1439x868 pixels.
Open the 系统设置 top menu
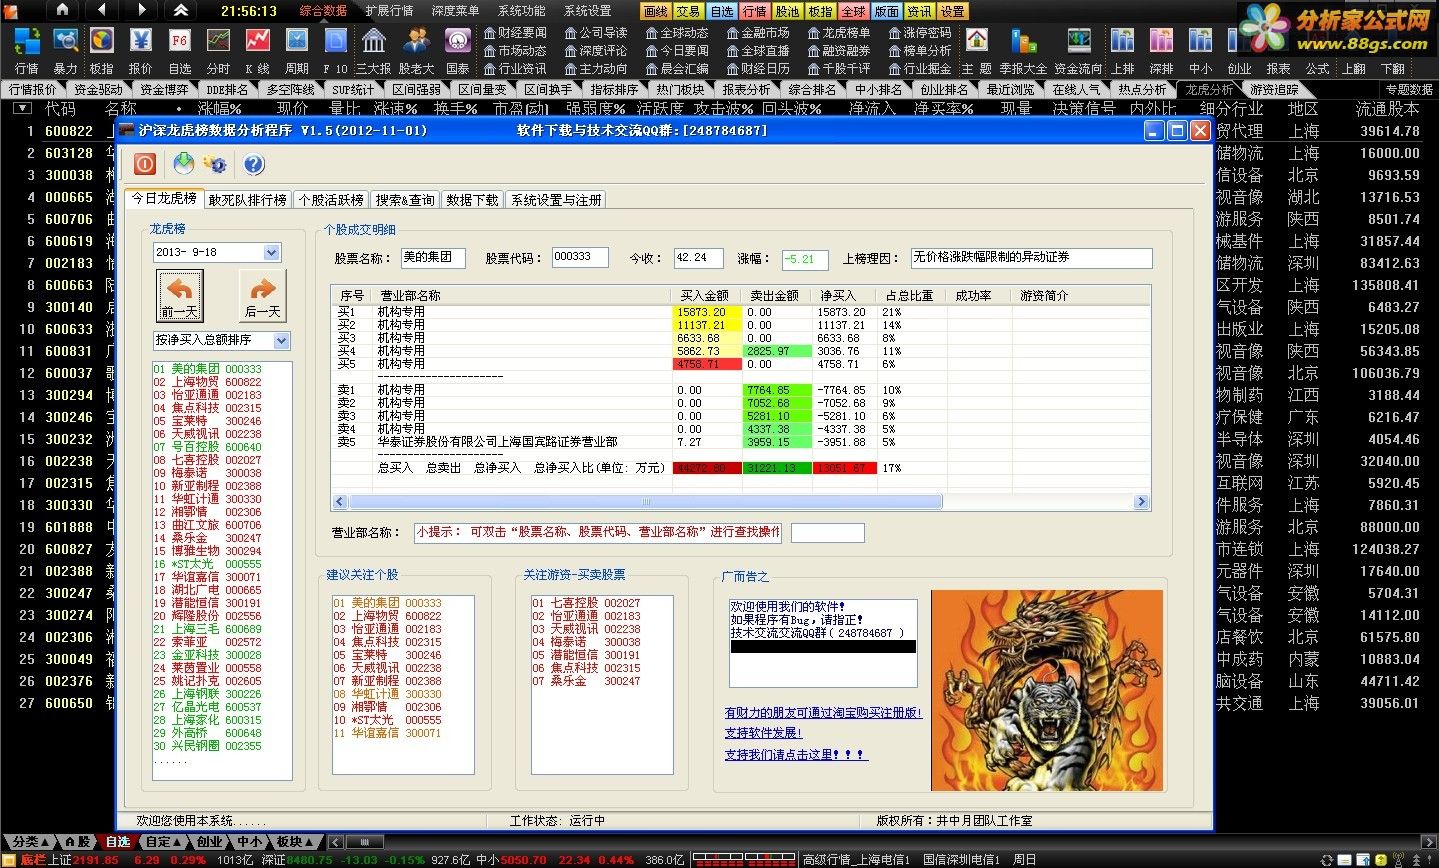(587, 11)
